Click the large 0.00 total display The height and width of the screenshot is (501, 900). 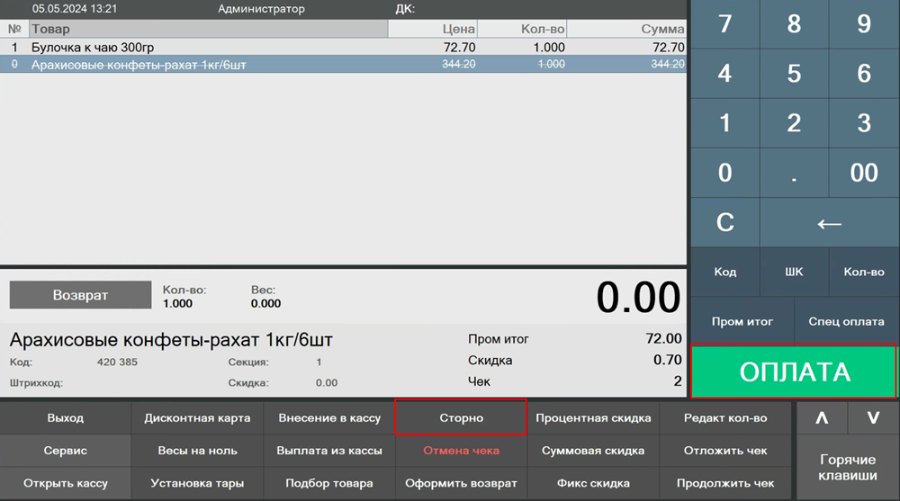tap(638, 297)
